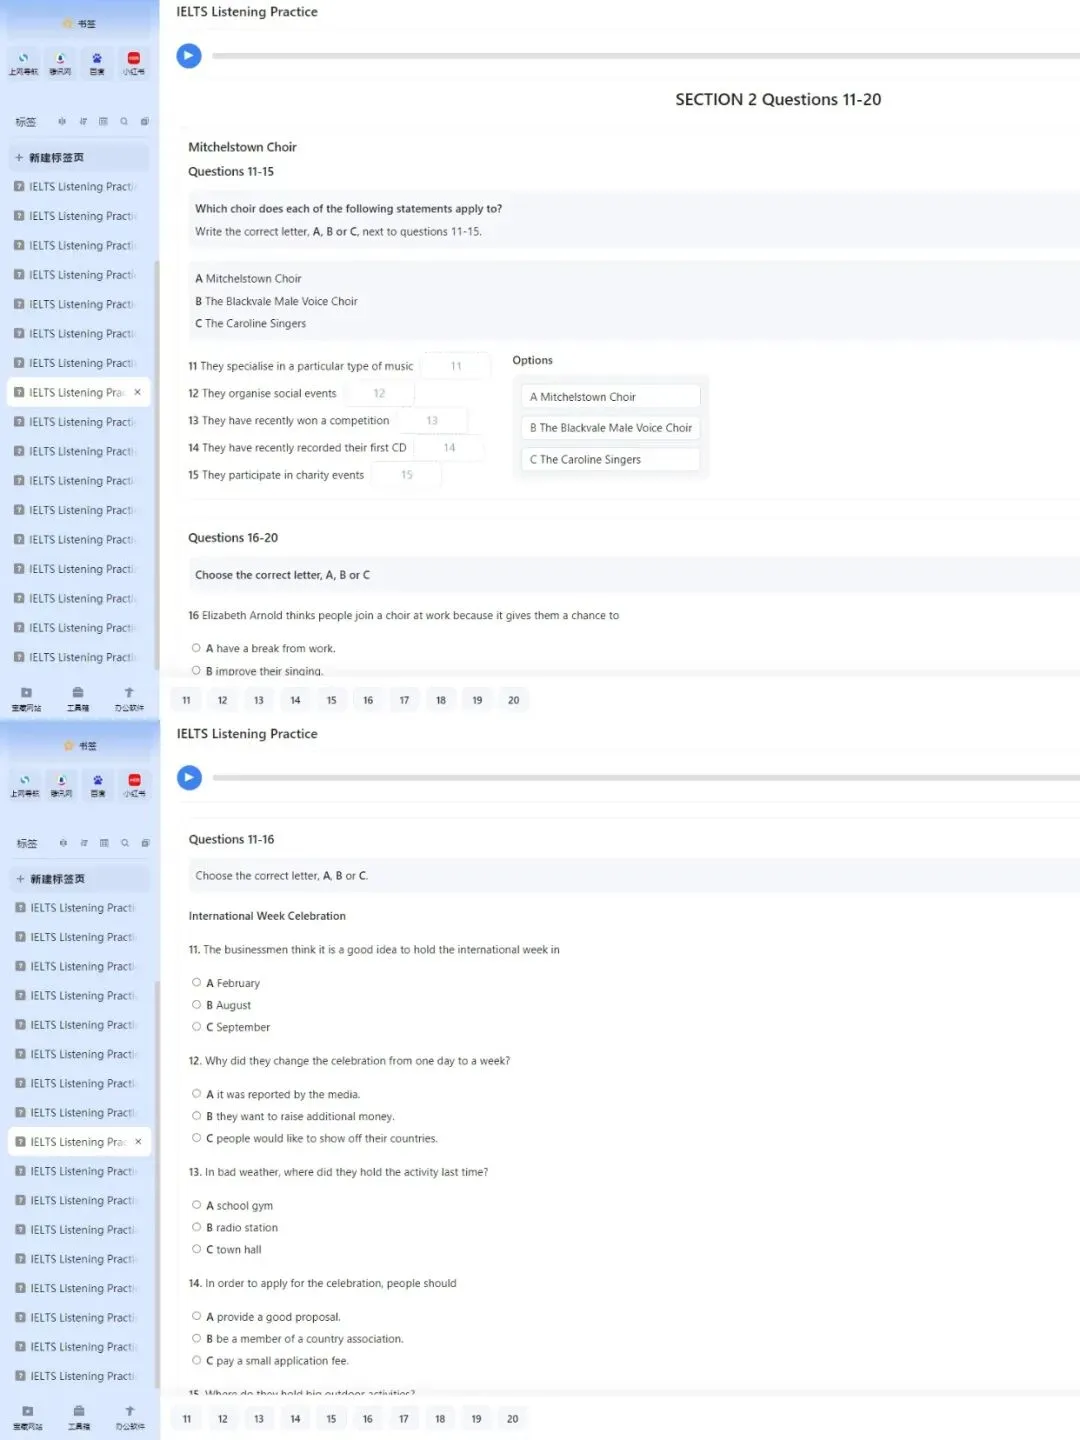1080x1440 pixels.
Task: Jump to question 15 in the lower window navigator
Action: pos(331,1418)
